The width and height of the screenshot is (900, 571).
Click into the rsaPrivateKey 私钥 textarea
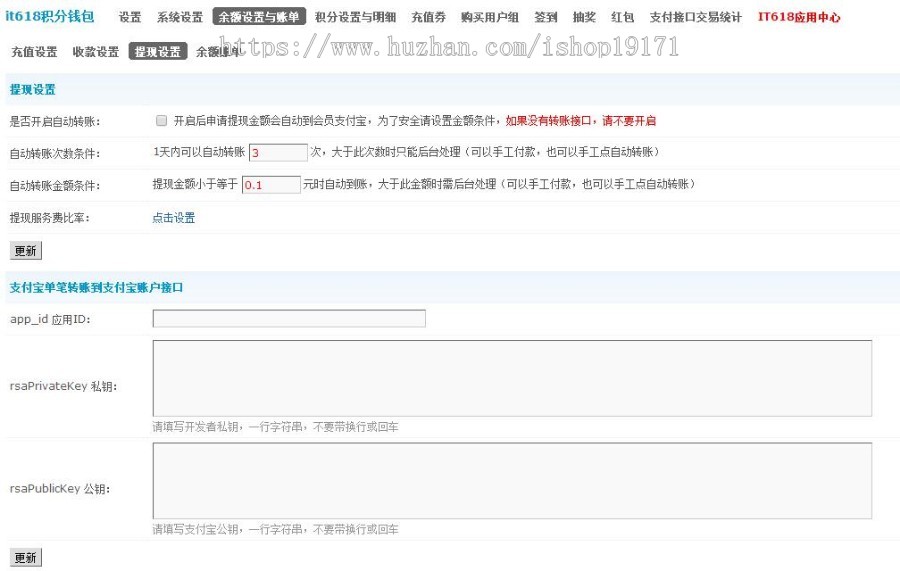coord(512,378)
